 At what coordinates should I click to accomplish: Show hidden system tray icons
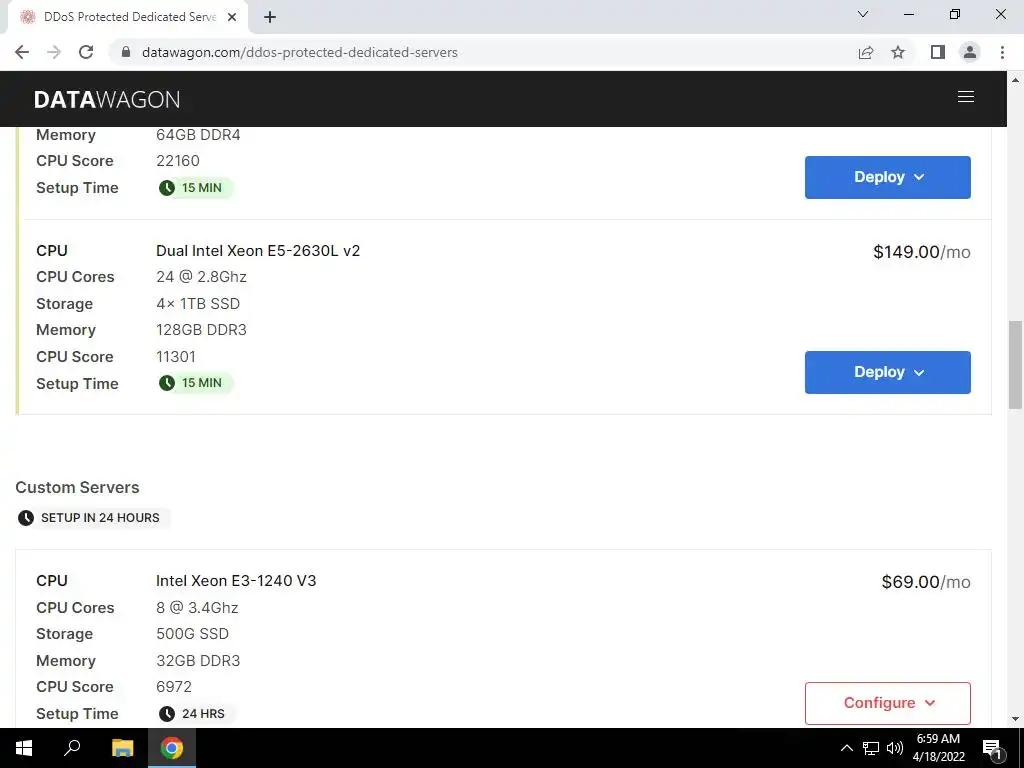846,748
